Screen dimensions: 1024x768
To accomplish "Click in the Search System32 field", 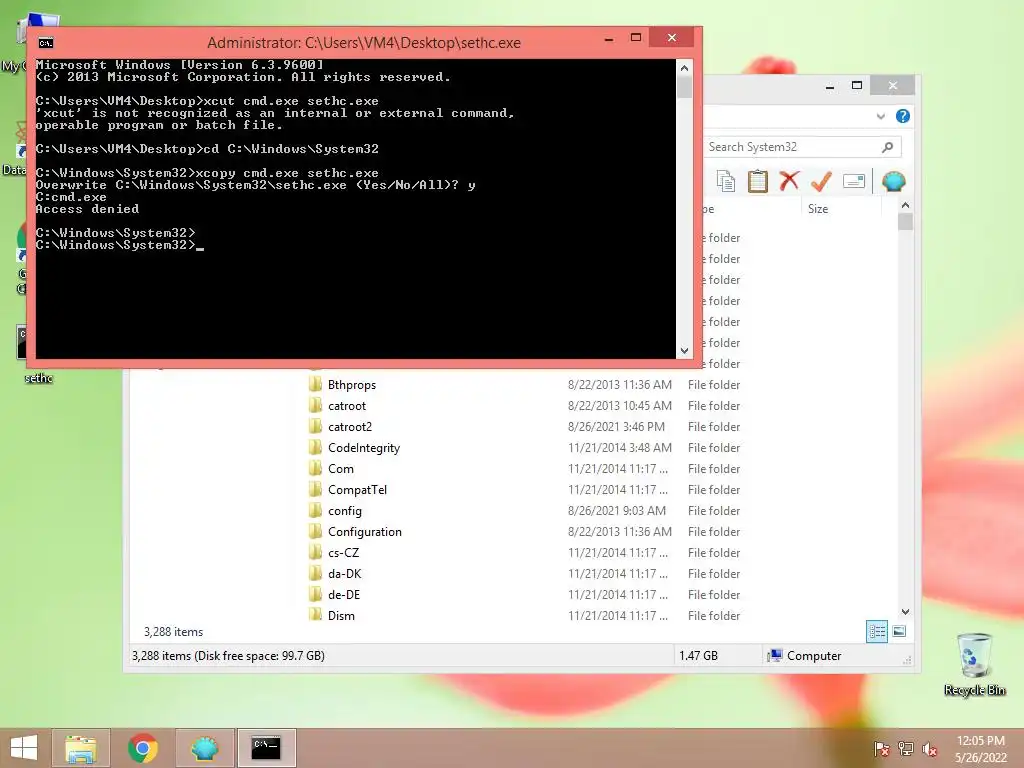I will 802,147.
